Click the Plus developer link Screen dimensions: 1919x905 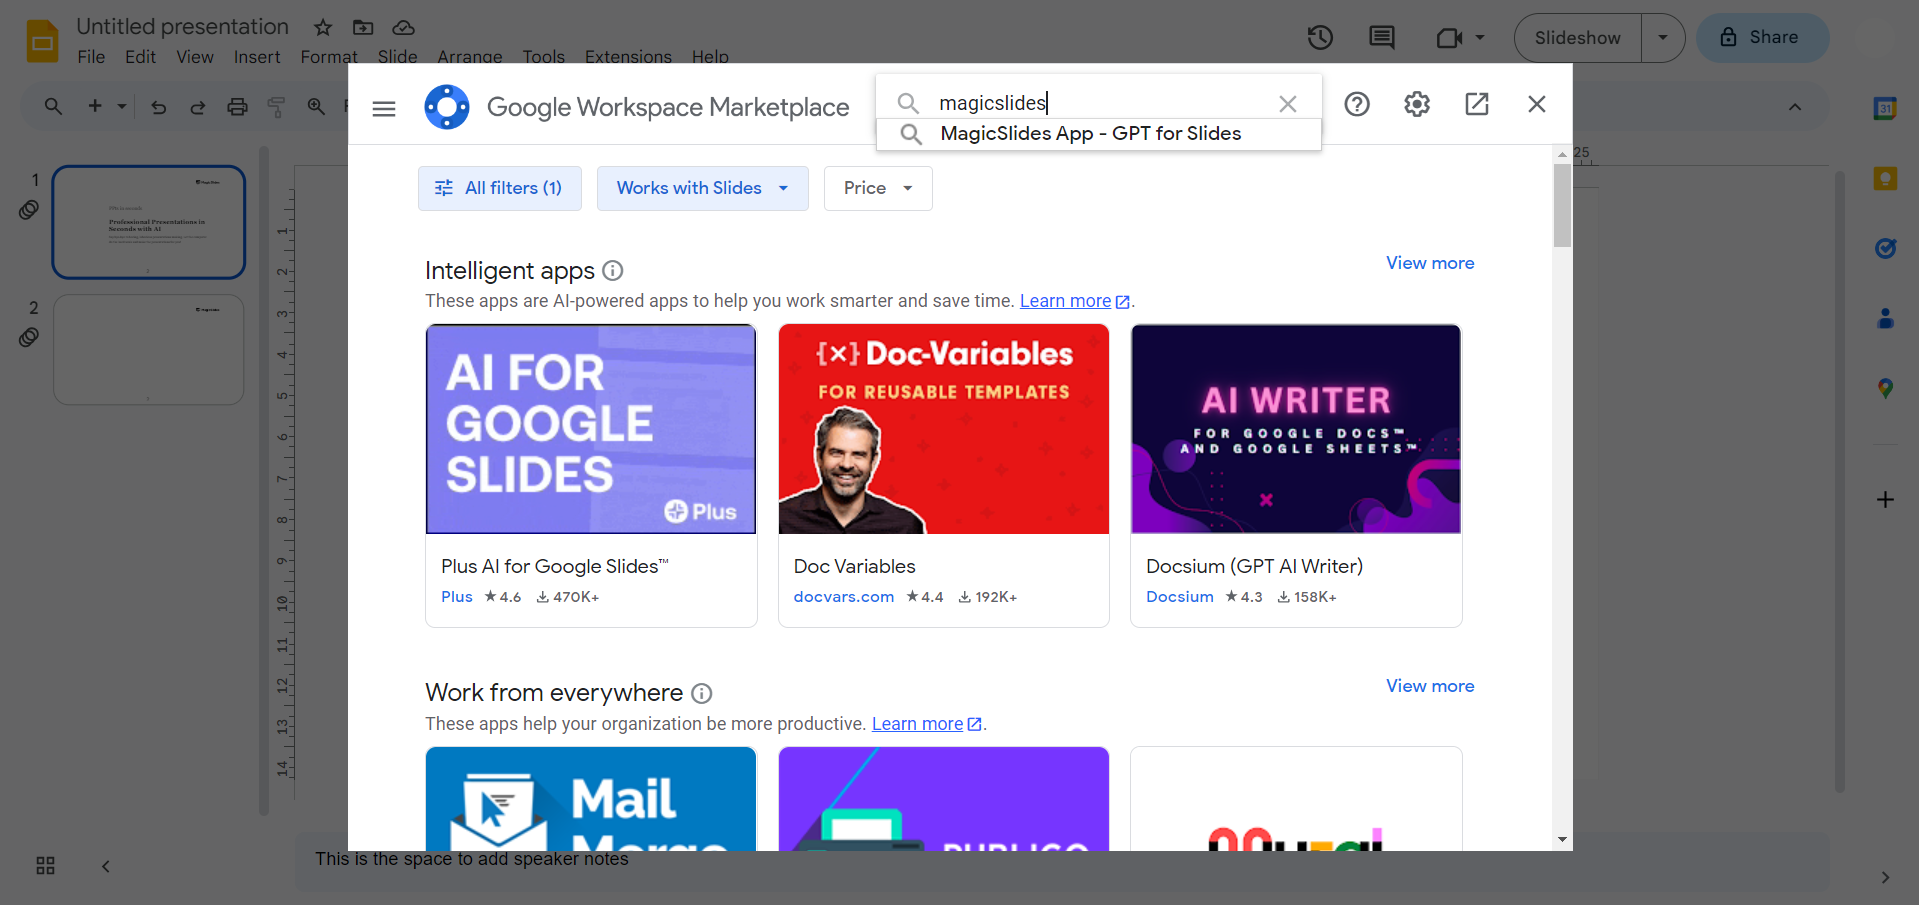(x=457, y=597)
